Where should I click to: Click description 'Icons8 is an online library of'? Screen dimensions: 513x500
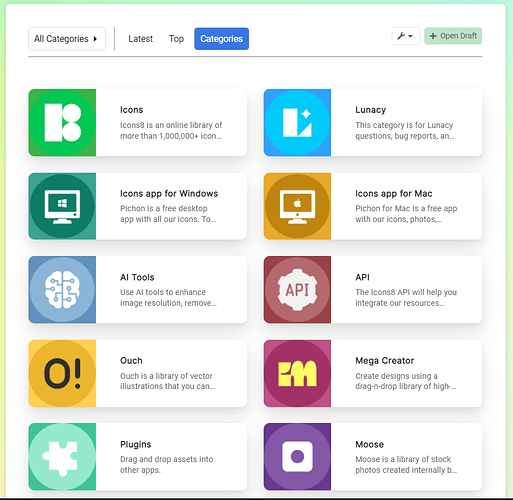(x=171, y=125)
